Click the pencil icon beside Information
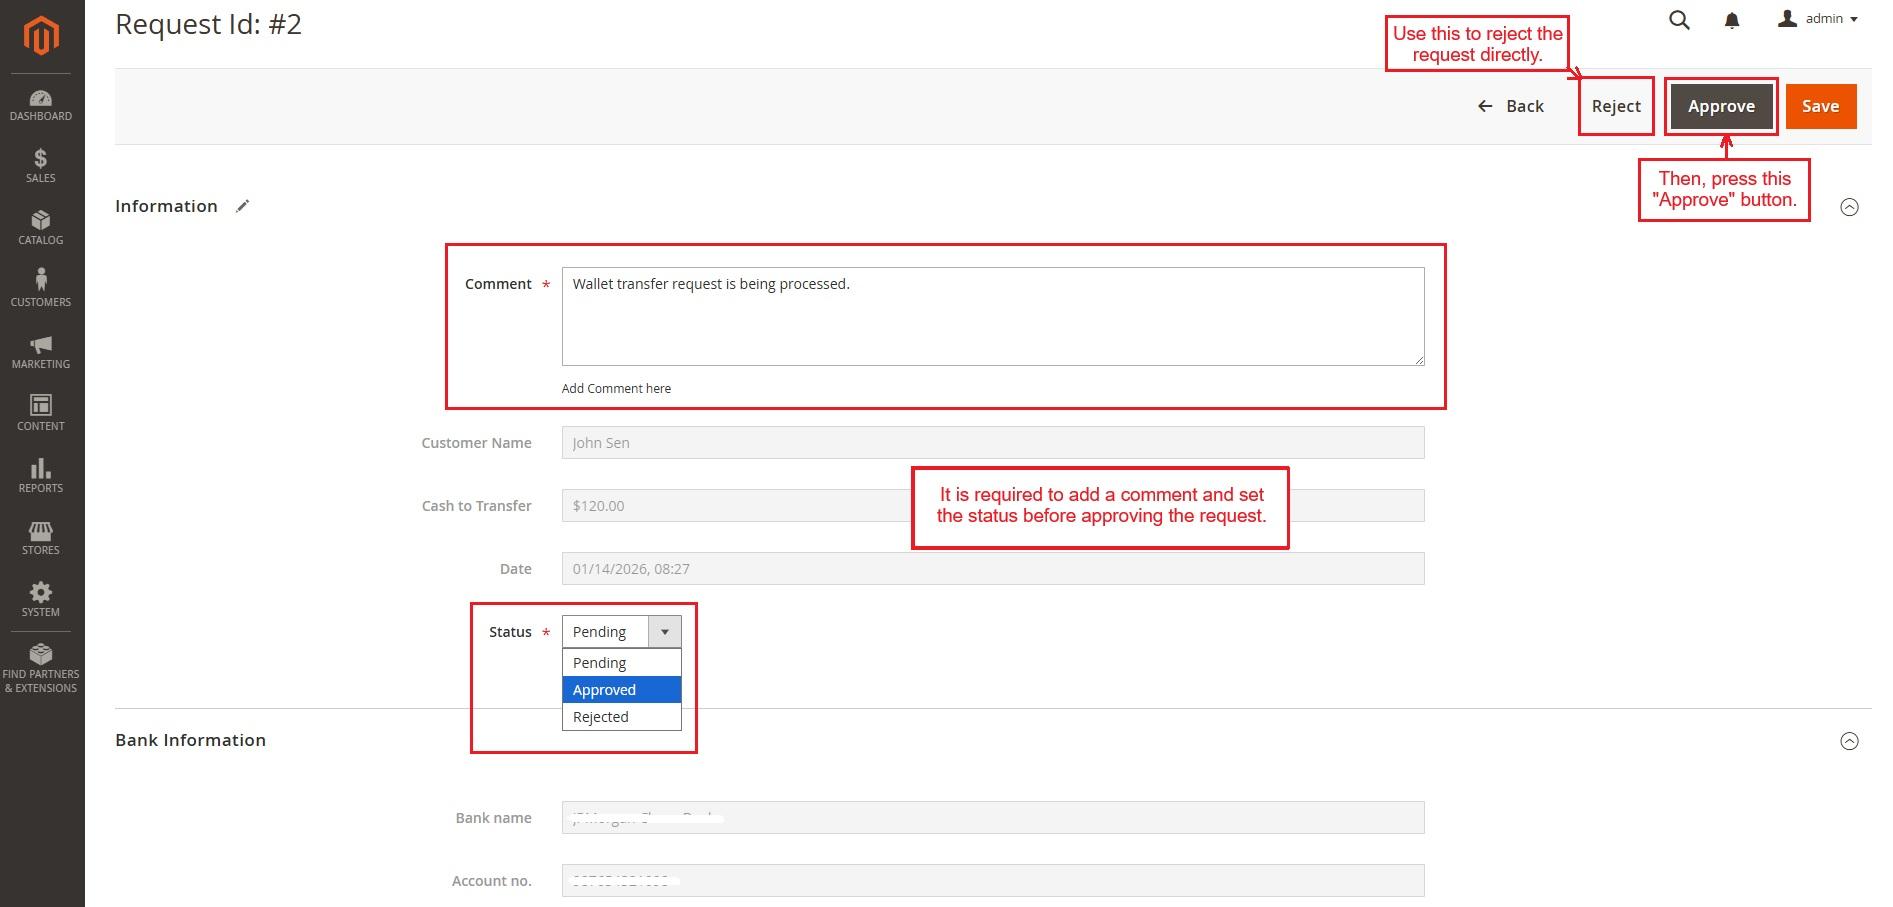 pos(242,206)
